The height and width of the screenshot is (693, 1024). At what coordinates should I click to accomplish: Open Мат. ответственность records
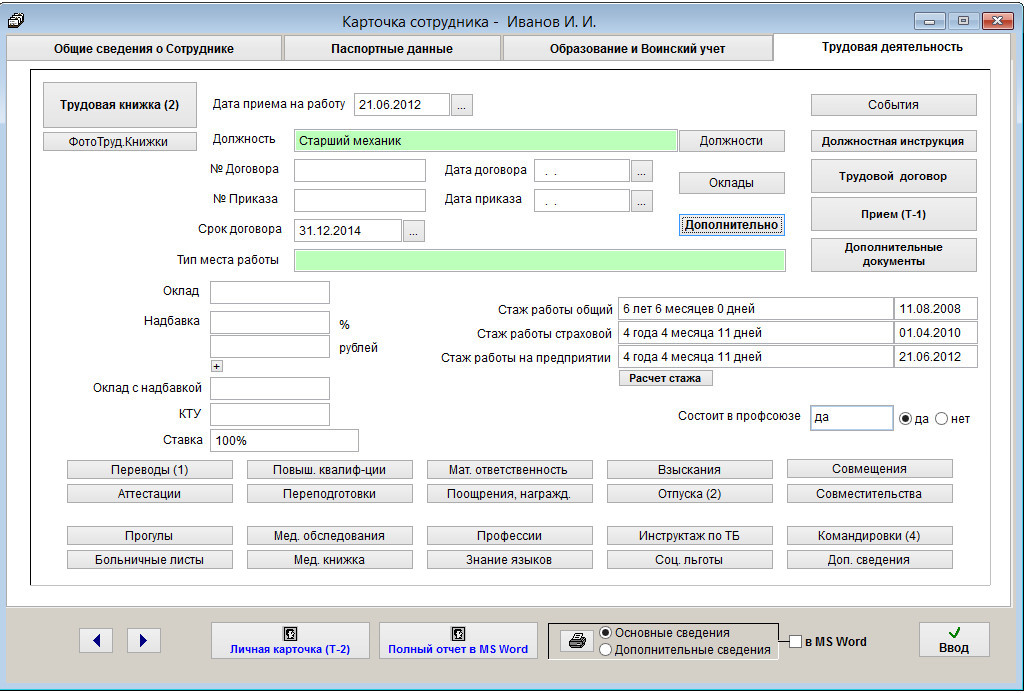[509, 470]
